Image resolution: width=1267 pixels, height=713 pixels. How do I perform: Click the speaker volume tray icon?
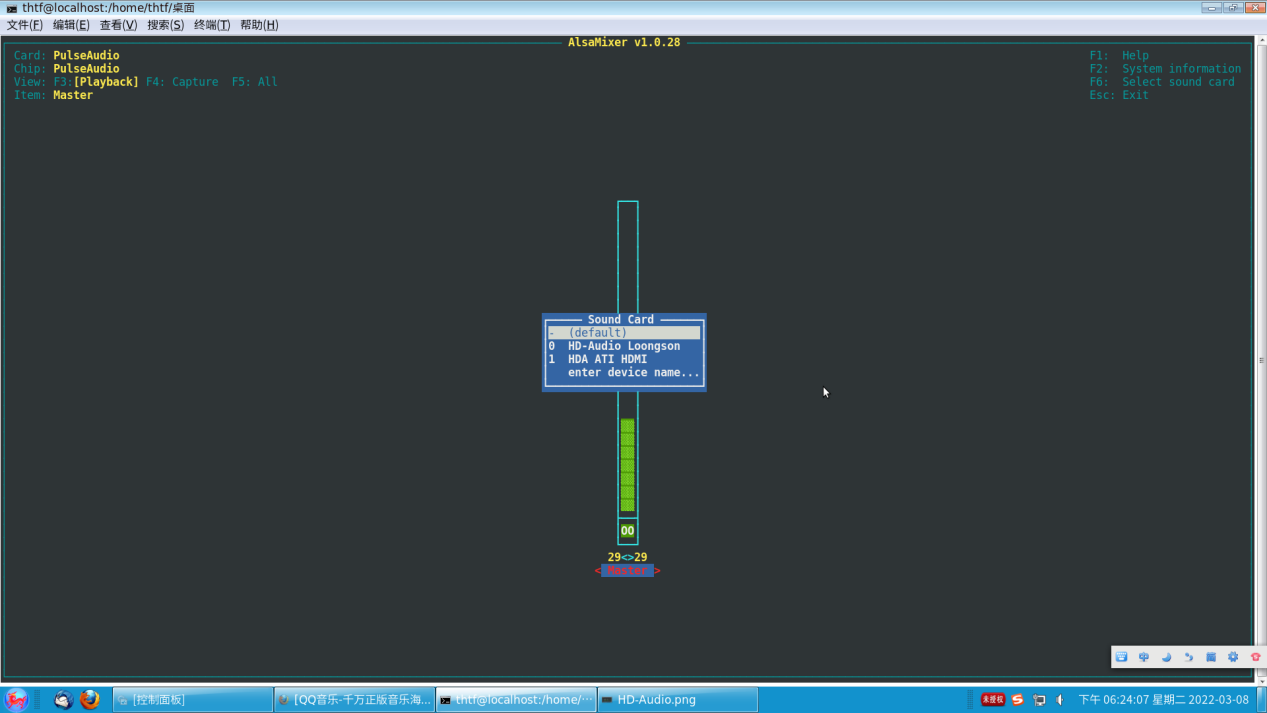coord(1060,700)
